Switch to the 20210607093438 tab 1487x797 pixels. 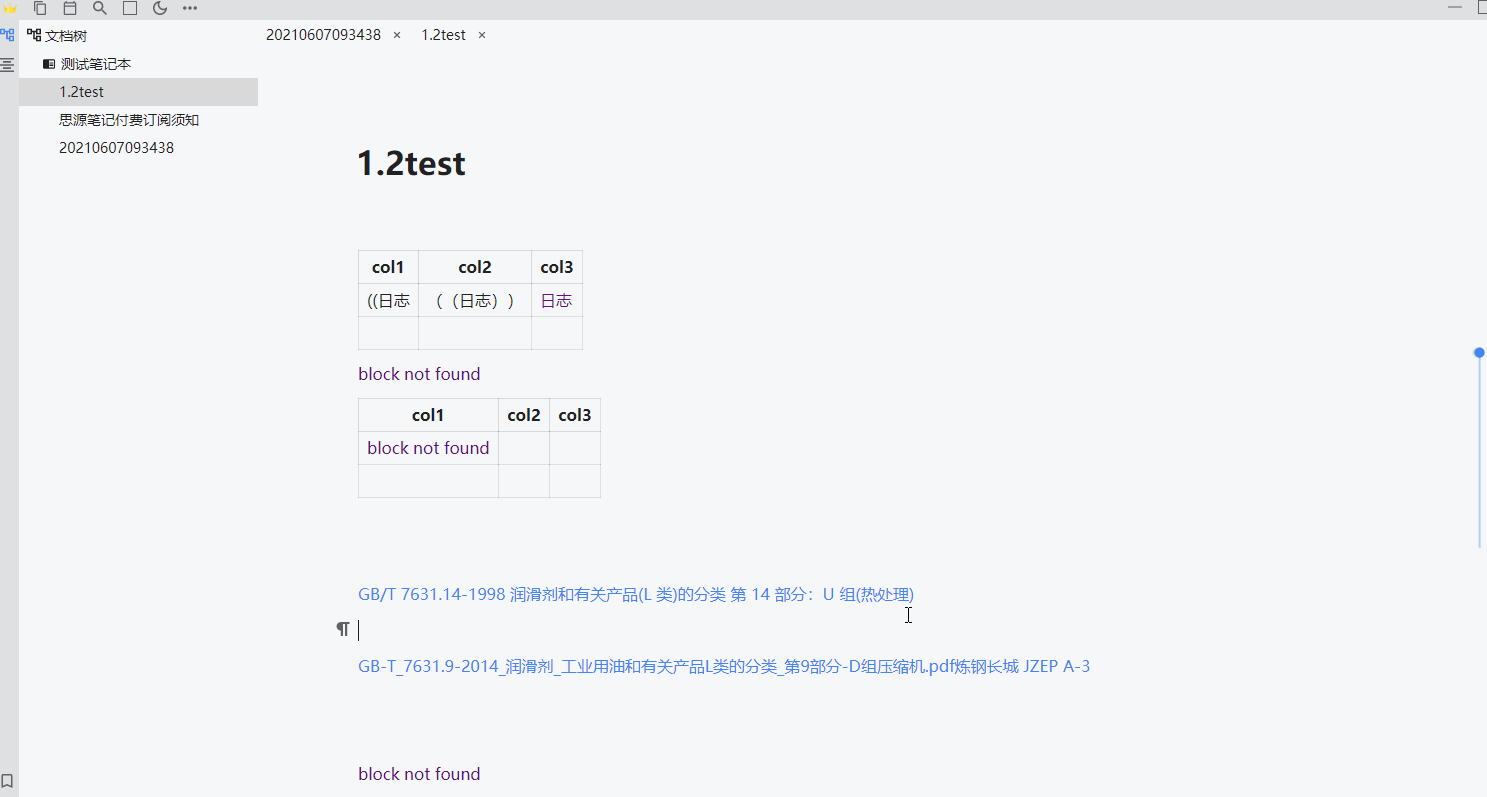323,34
